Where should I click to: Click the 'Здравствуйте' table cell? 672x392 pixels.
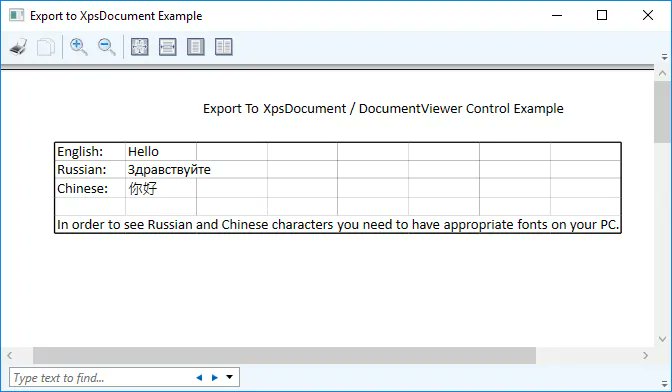point(169,170)
